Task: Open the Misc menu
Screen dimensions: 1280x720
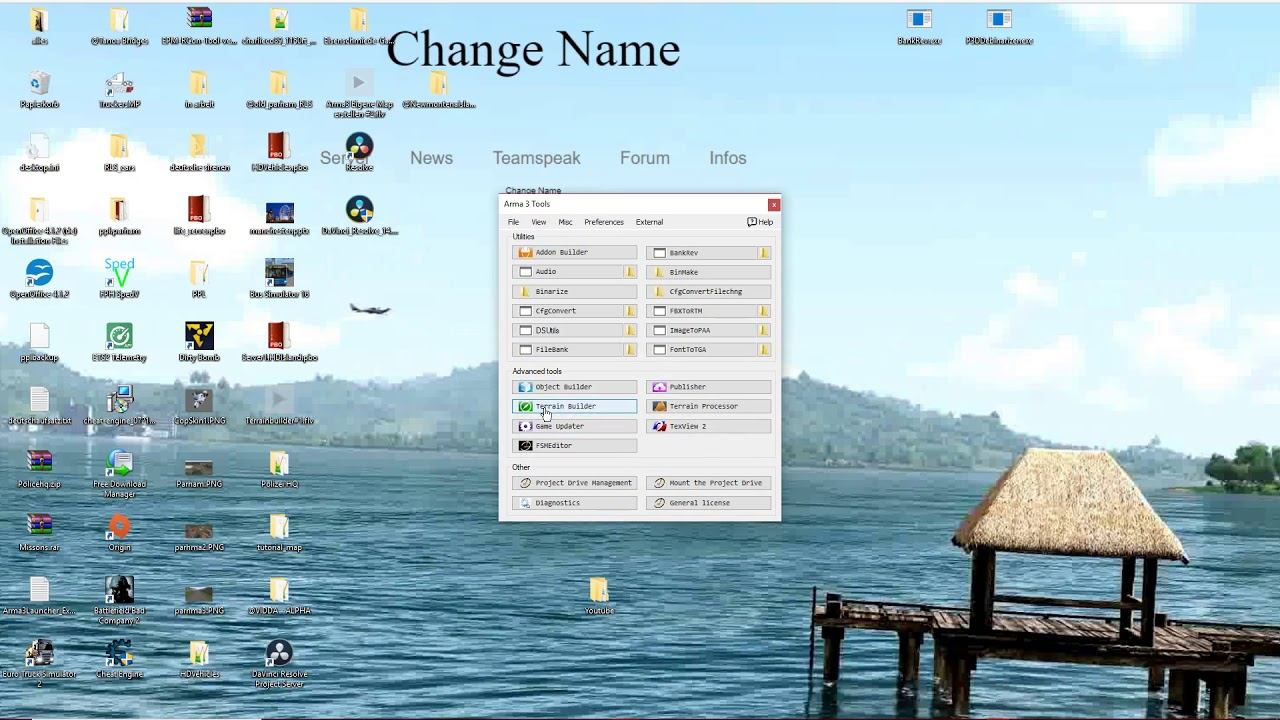Action: pos(565,222)
